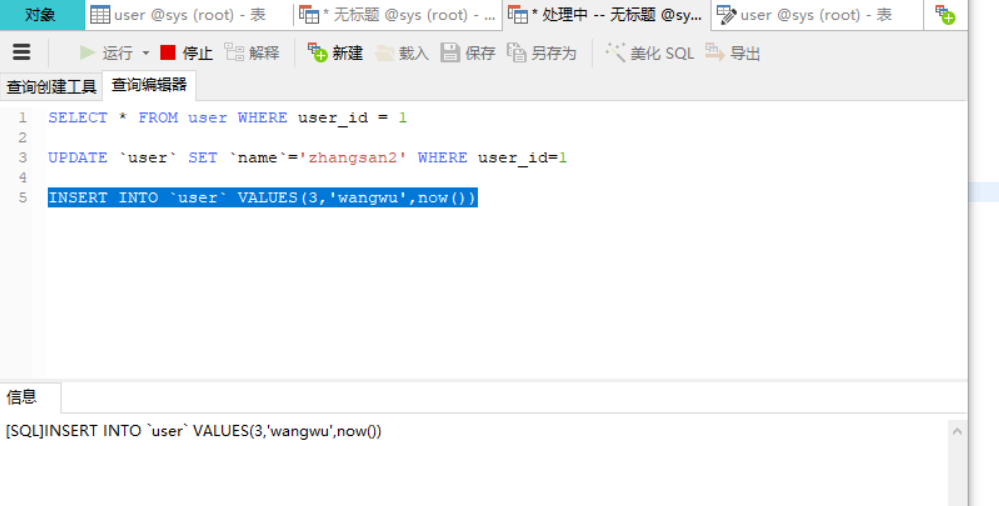This screenshot has height=506, width=999.
Task: Click the info panel scrollbar up arrow
Action: (957, 431)
